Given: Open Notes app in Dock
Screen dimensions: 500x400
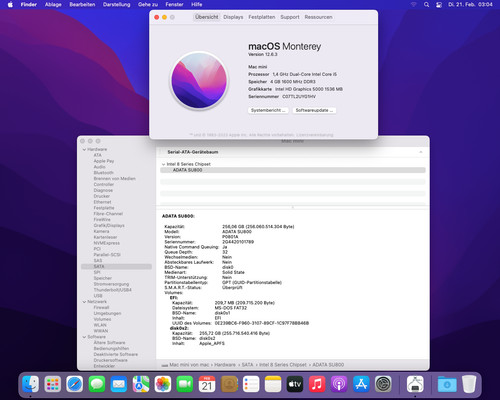Looking at the screenshot, I should click(x=273, y=384).
